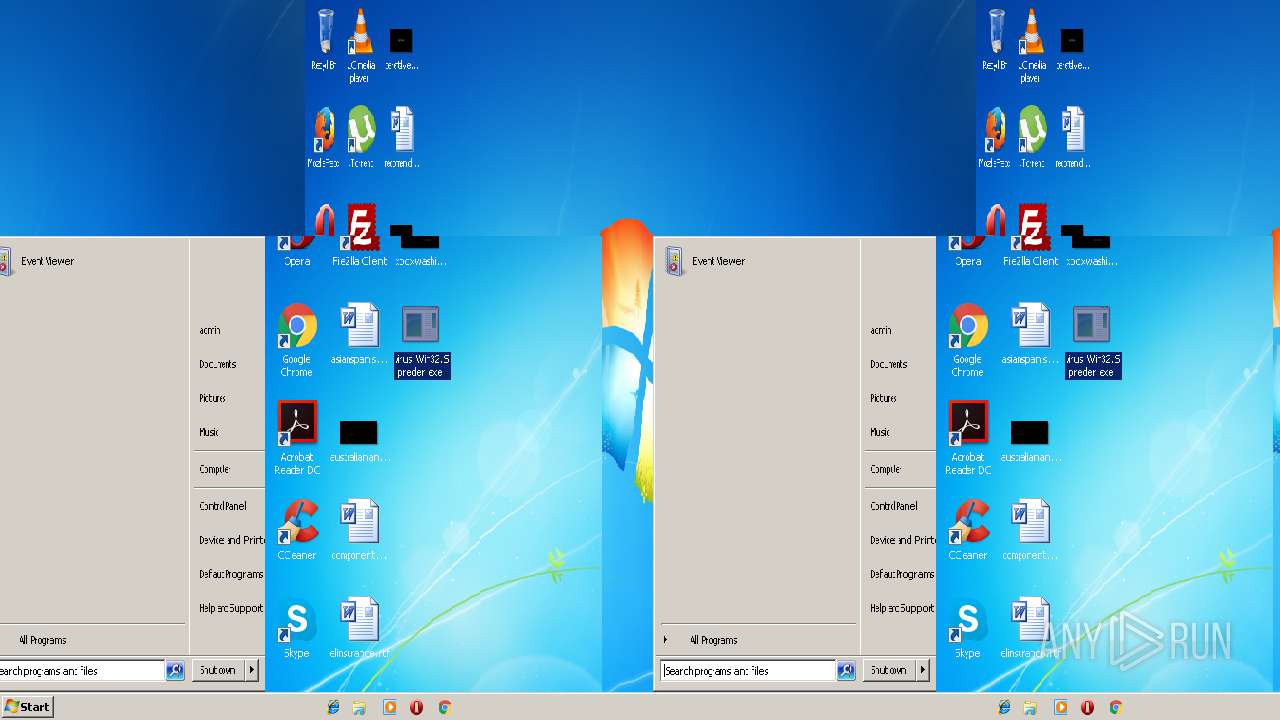Open Recycle Bin on the right desktop copy
Image resolution: width=1280 pixels, height=720 pixels.
point(995,40)
